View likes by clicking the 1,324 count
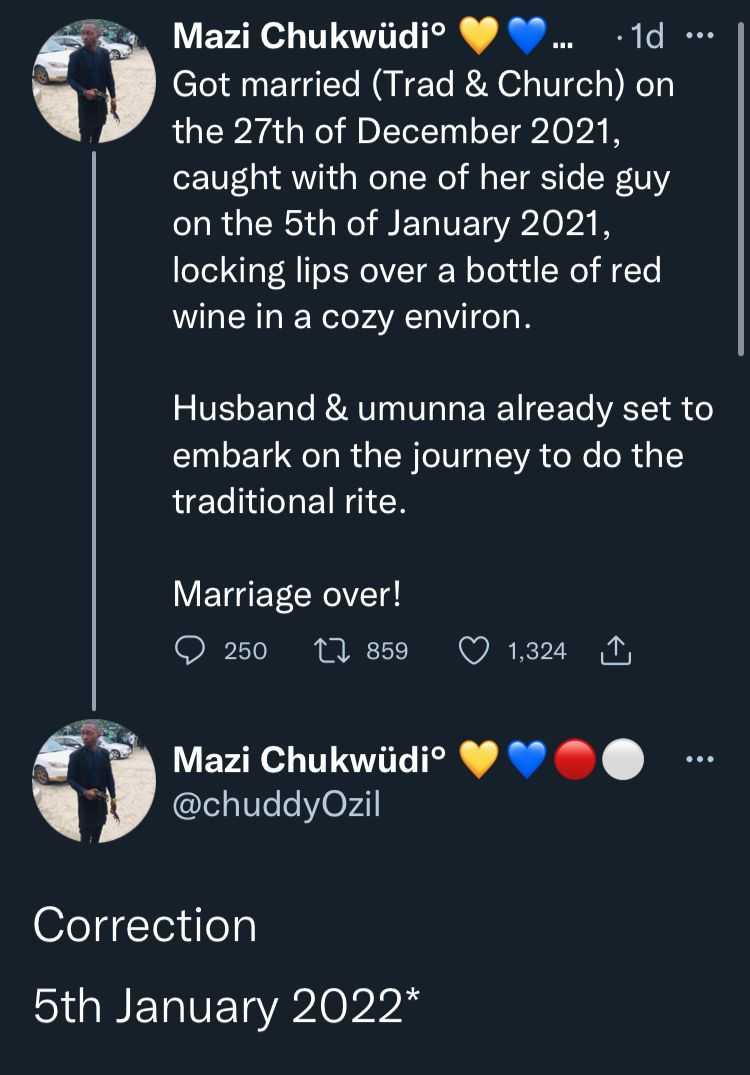The height and width of the screenshot is (1075, 750). [536, 651]
